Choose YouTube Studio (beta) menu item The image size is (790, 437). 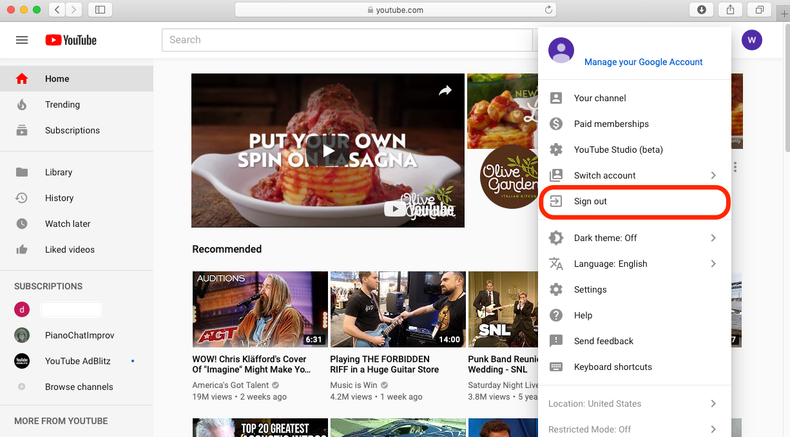(618, 150)
